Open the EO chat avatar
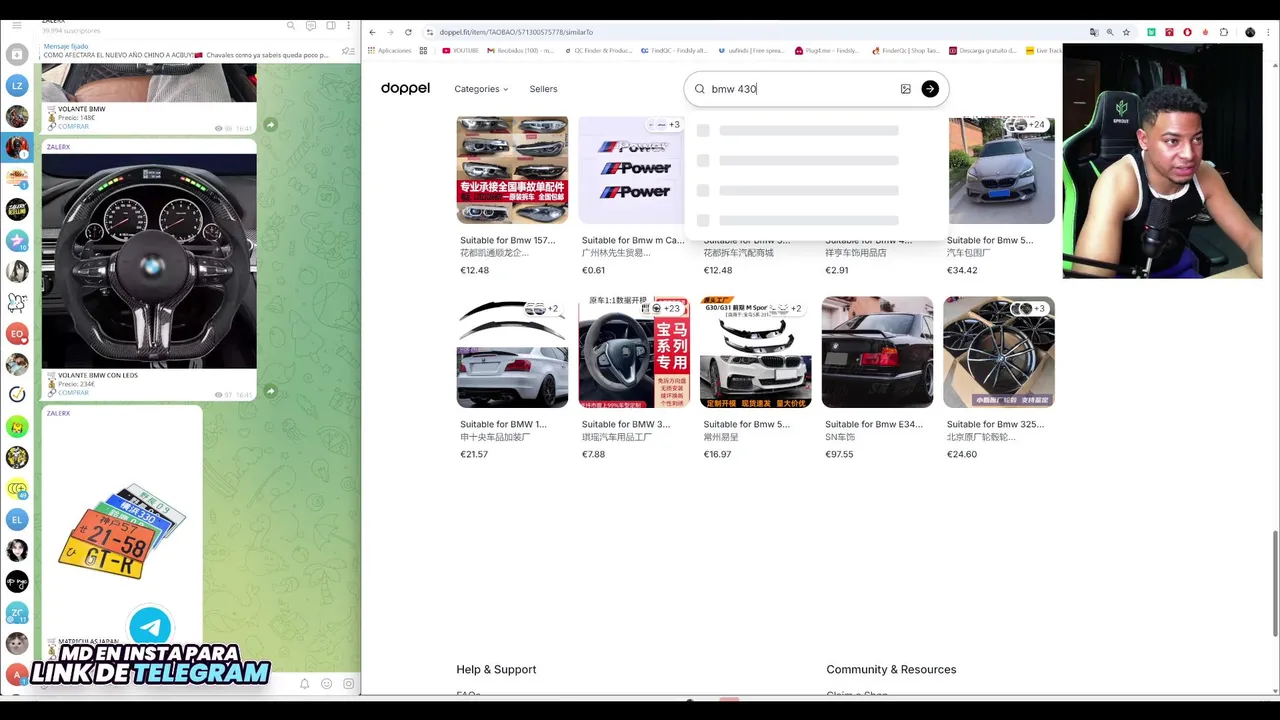1280x720 pixels. tap(17, 333)
